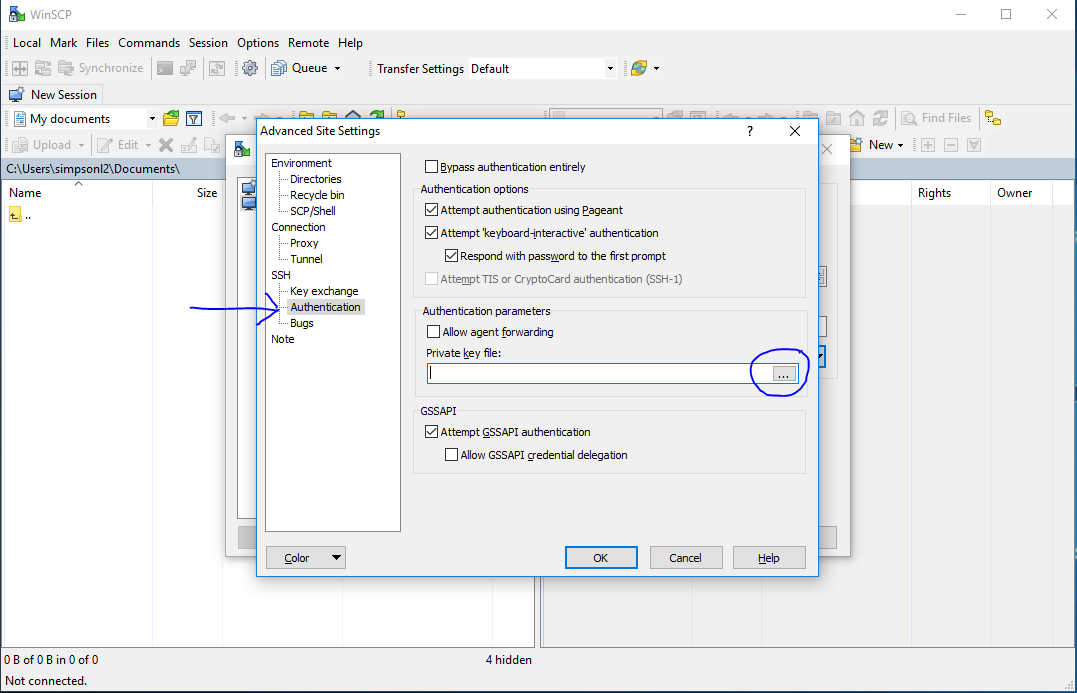Click the New Session monitor icon
This screenshot has height=693, width=1077.
[x=16, y=95]
